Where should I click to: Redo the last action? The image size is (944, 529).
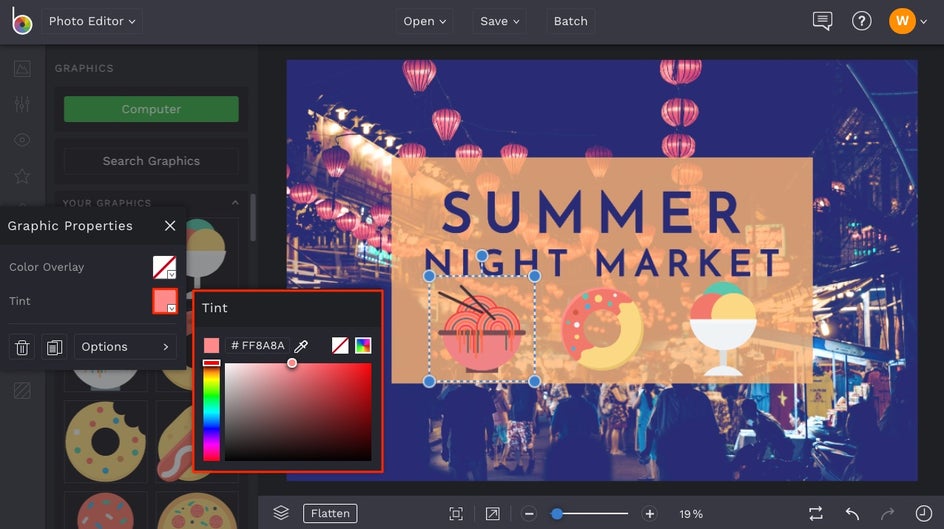point(887,513)
